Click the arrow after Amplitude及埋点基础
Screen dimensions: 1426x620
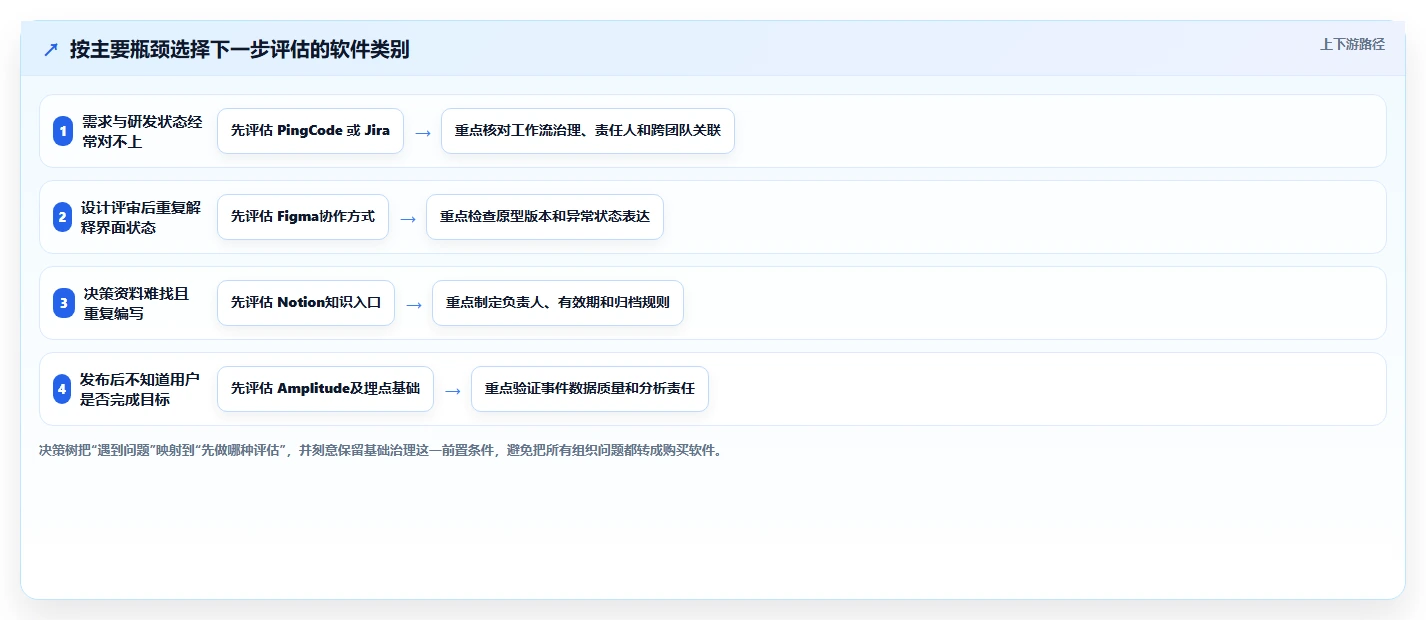tap(453, 391)
